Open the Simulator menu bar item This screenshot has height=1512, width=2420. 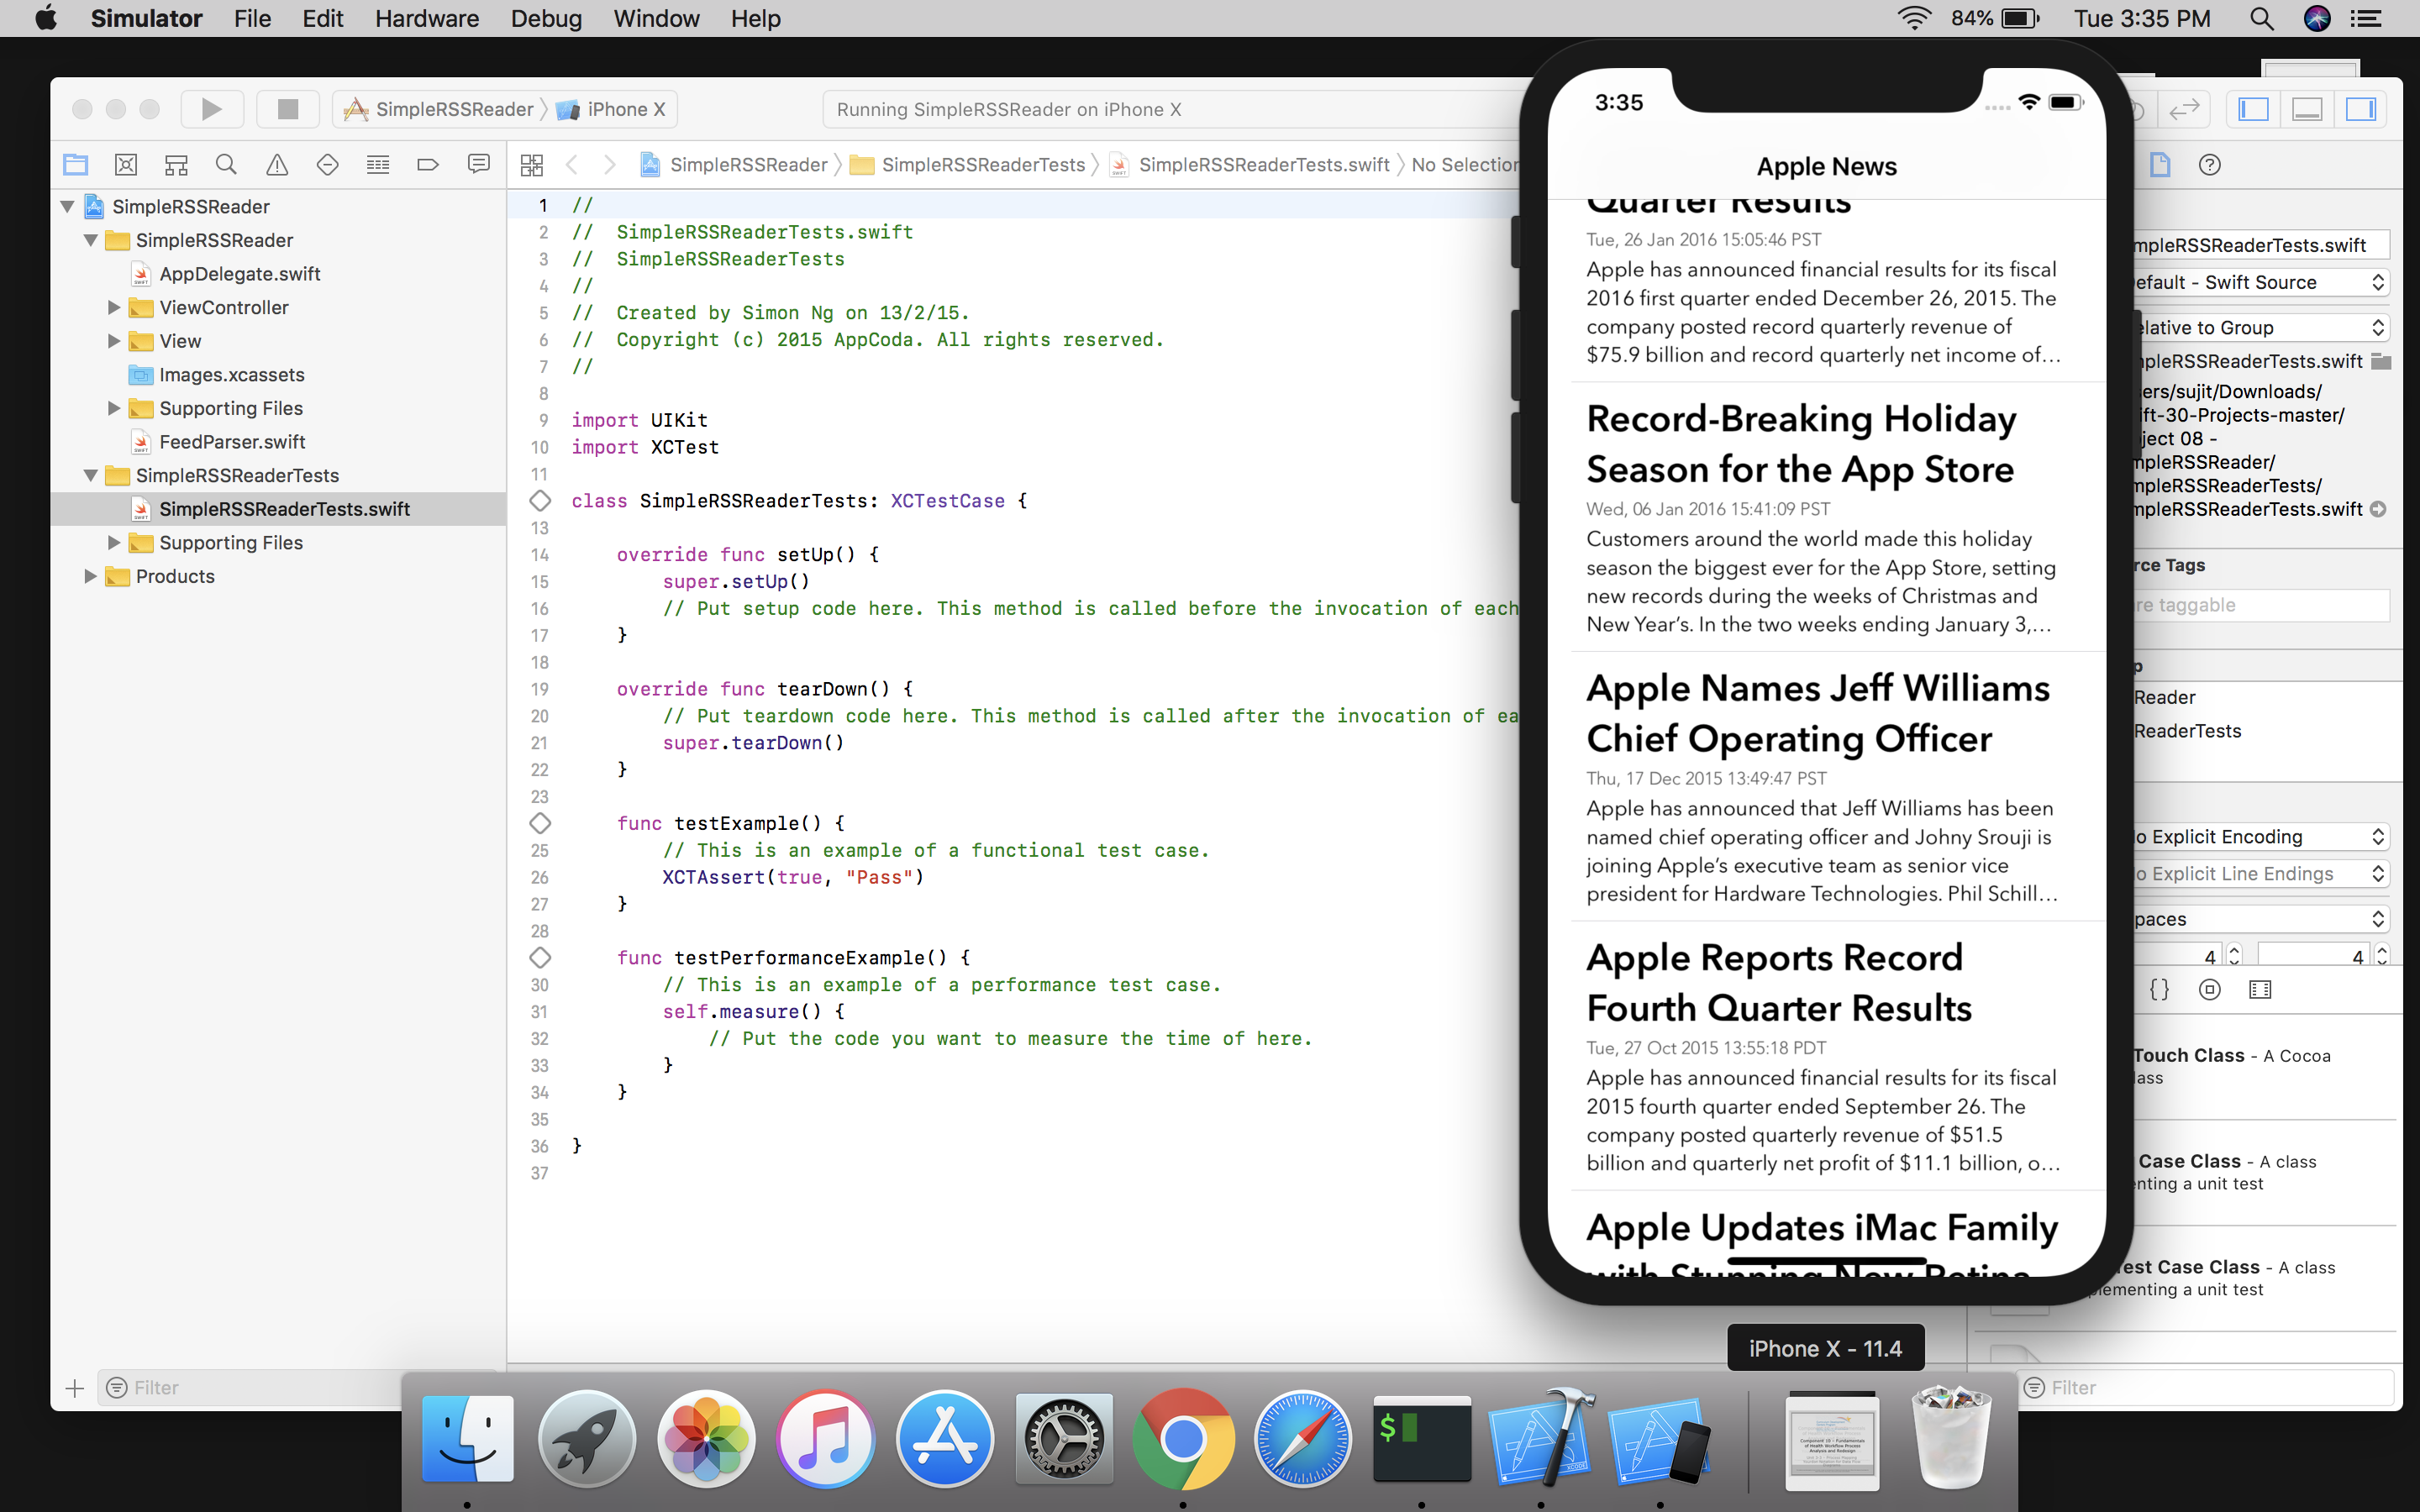tap(146, 19)
